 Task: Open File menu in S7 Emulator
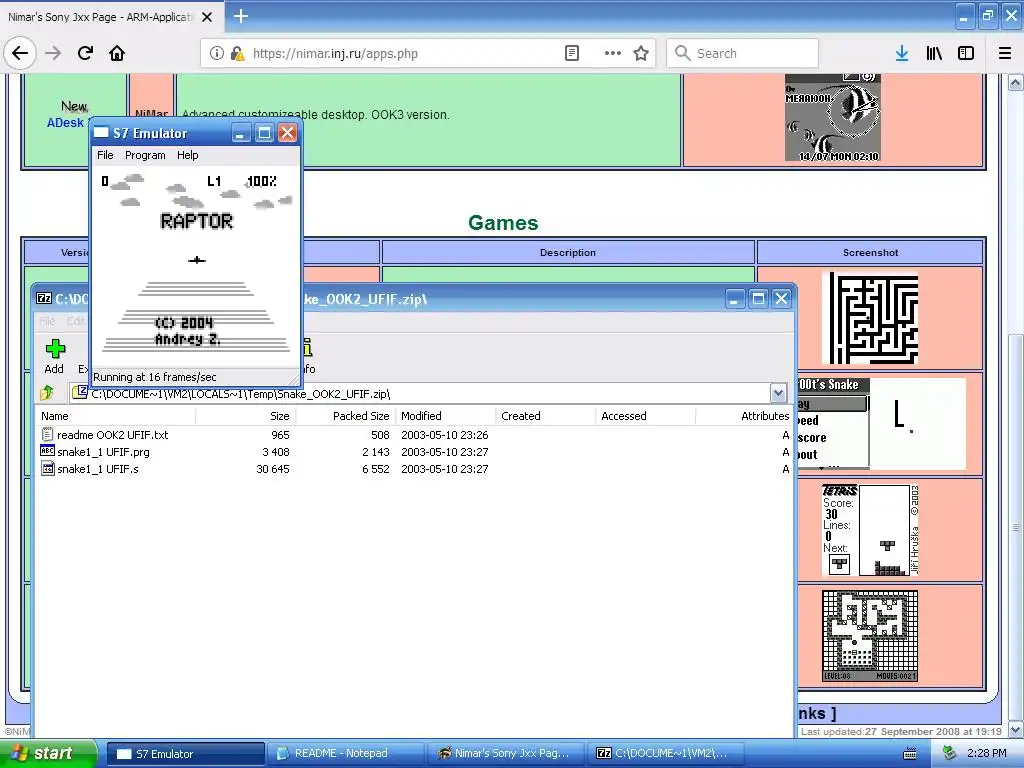pyautogui.click(x=105, y=155)
